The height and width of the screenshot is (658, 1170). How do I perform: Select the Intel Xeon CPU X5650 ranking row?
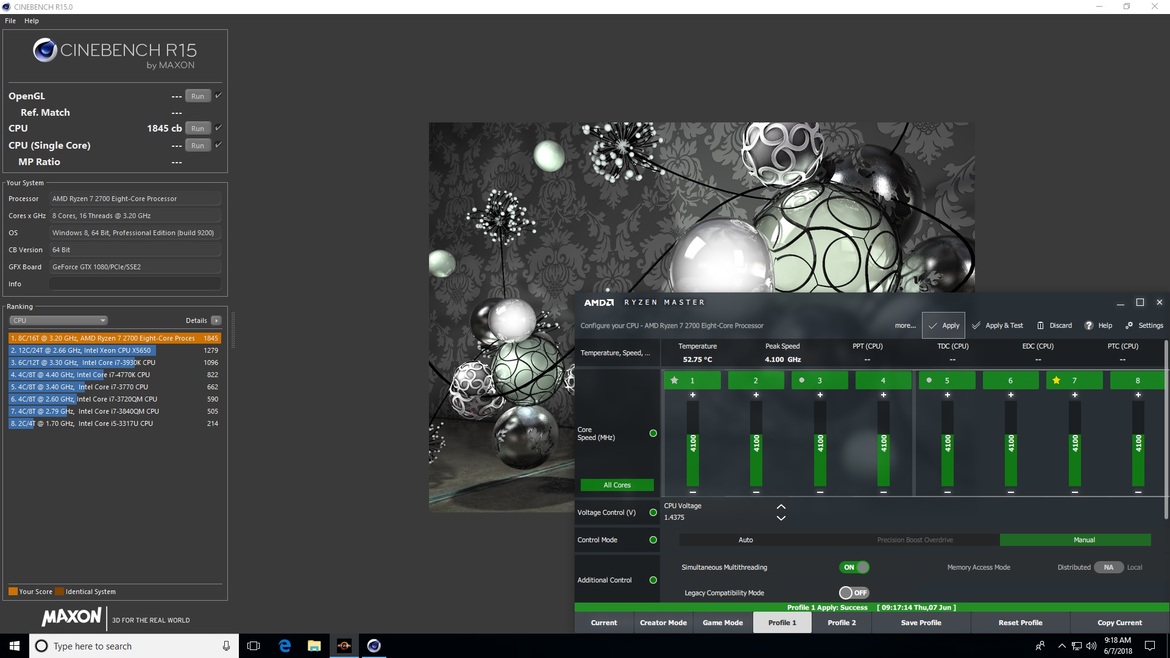coord(114,350)
